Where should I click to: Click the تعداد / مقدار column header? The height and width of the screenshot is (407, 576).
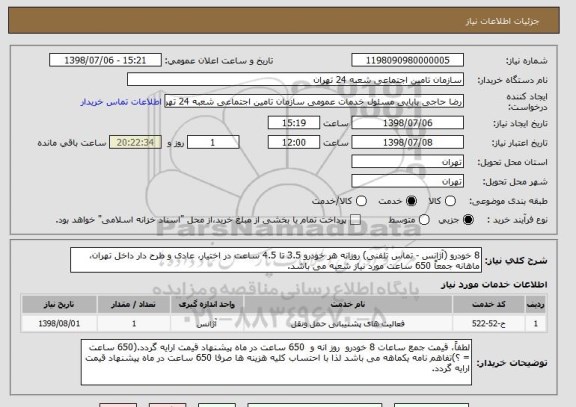[133, 304]
